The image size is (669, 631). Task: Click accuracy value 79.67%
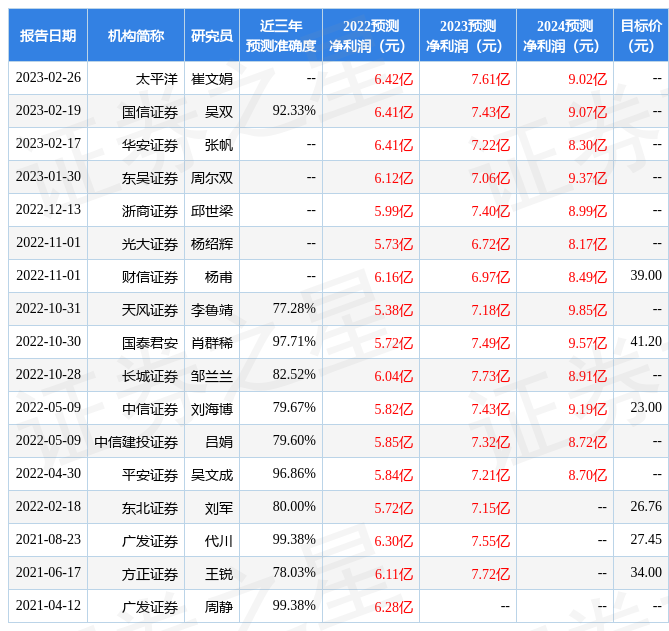[294, 407]
